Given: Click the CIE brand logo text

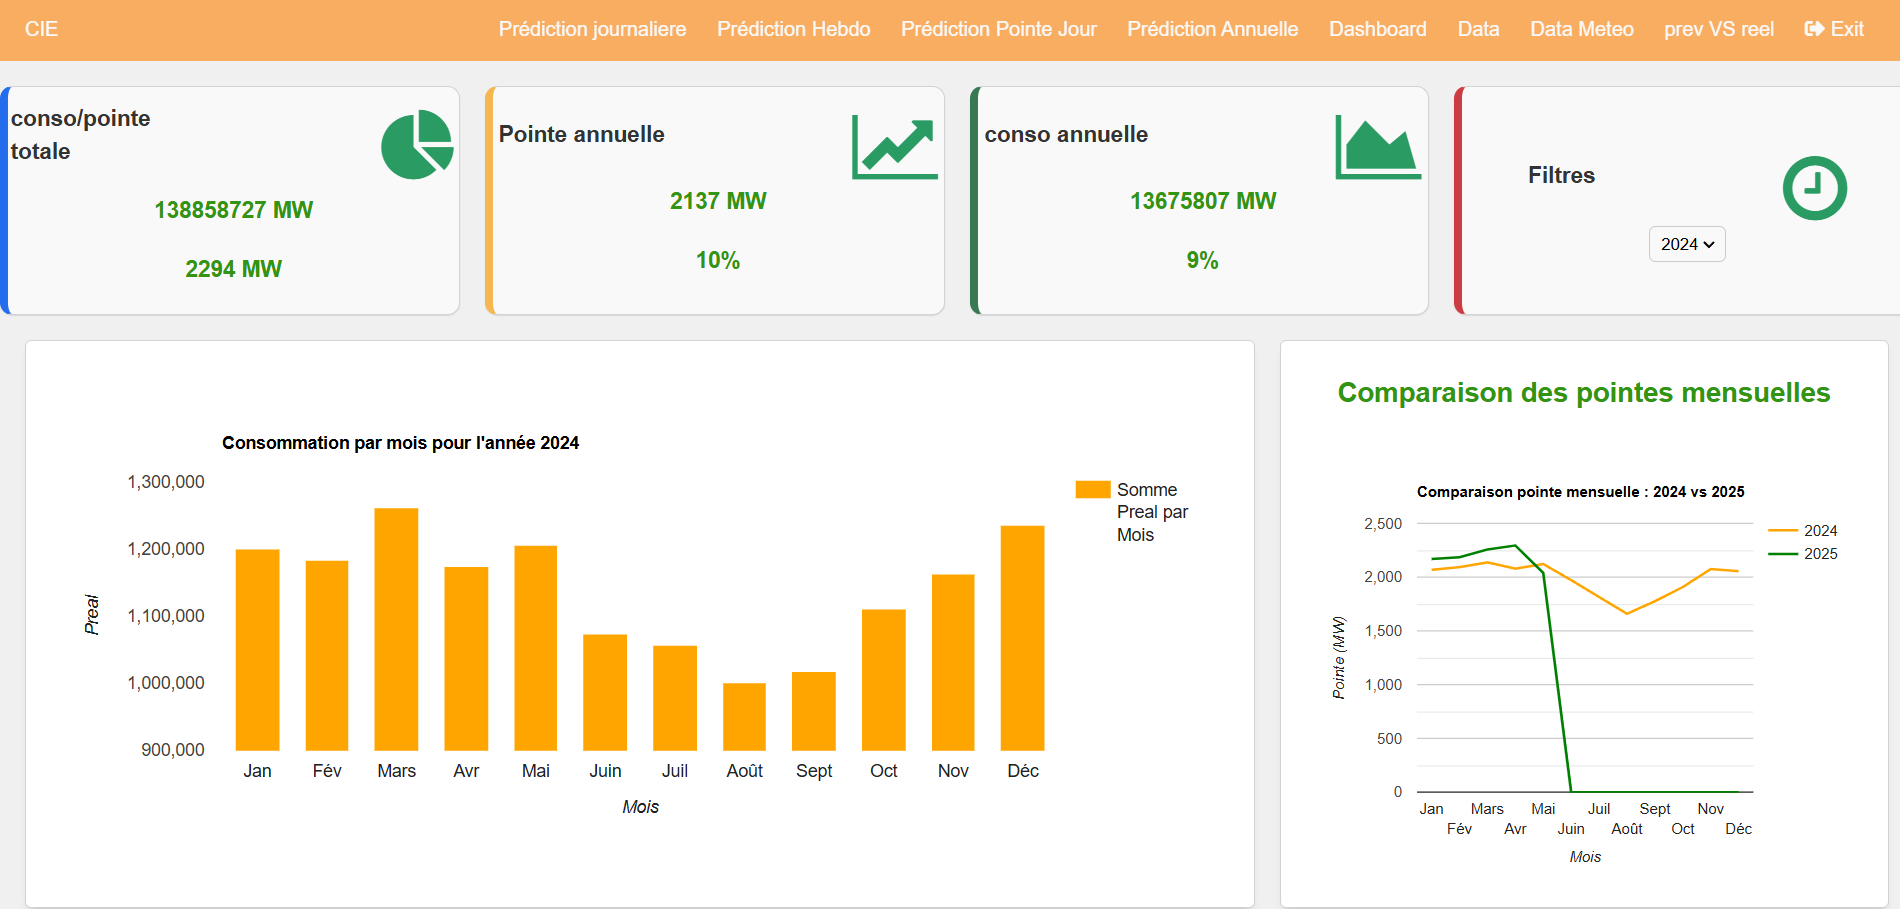Looking at the screenshot, I should (x=41, y=29).
